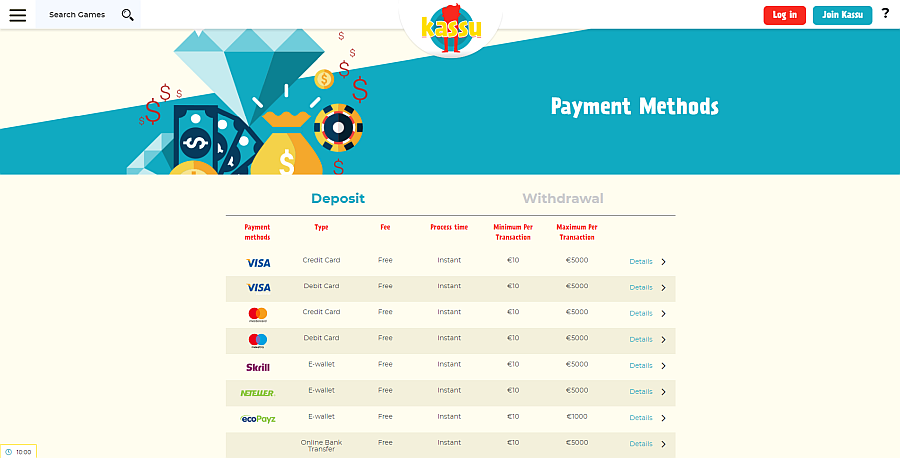Click Free fee in ecoPayz row

click(x=385, y=417)
